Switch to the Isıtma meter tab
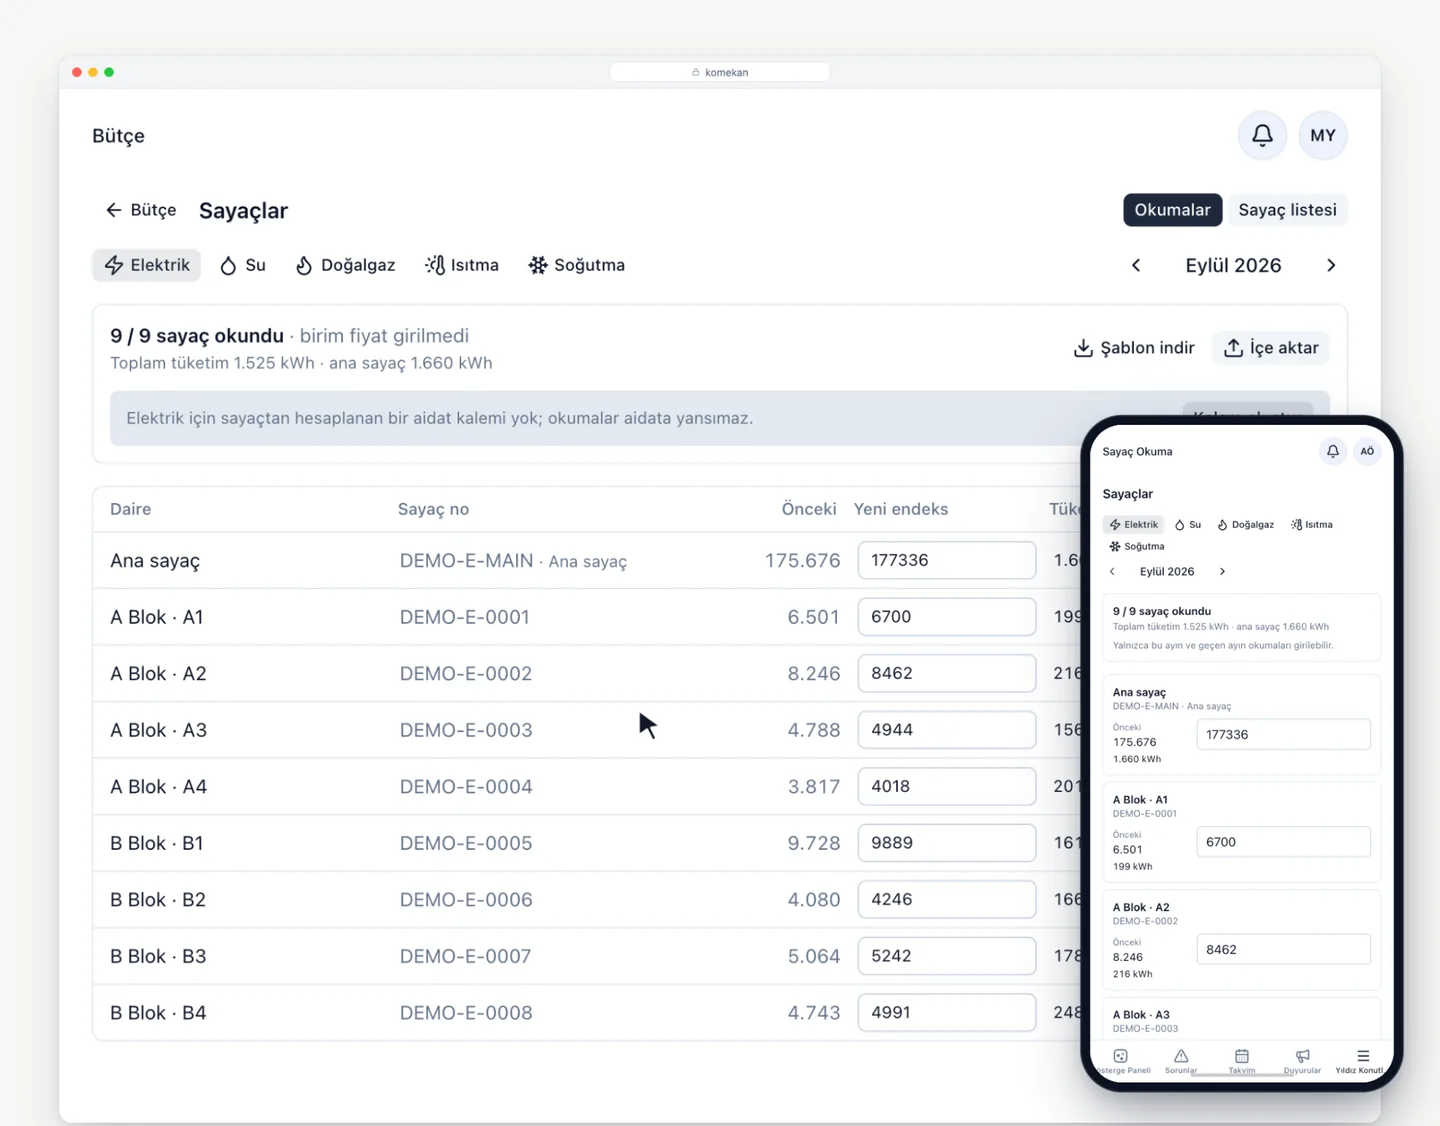Image resolution: width=1440 pixels, height=1126 pixels. [x=462, y=265]
